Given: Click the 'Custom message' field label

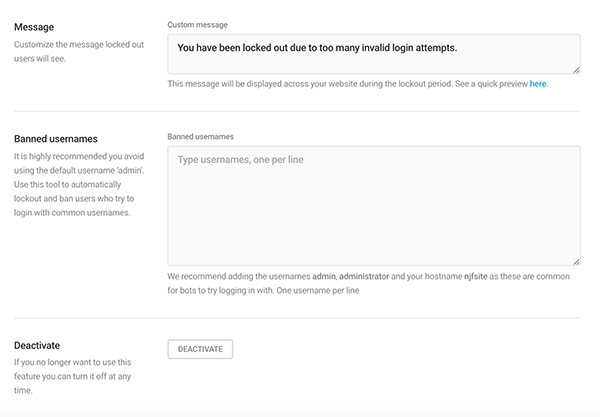Looking at the screenshot, I should [x=197, y=25].
